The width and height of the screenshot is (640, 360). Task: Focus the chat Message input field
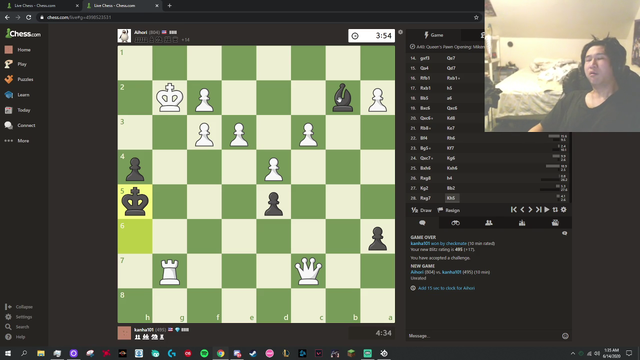(484, 336)
